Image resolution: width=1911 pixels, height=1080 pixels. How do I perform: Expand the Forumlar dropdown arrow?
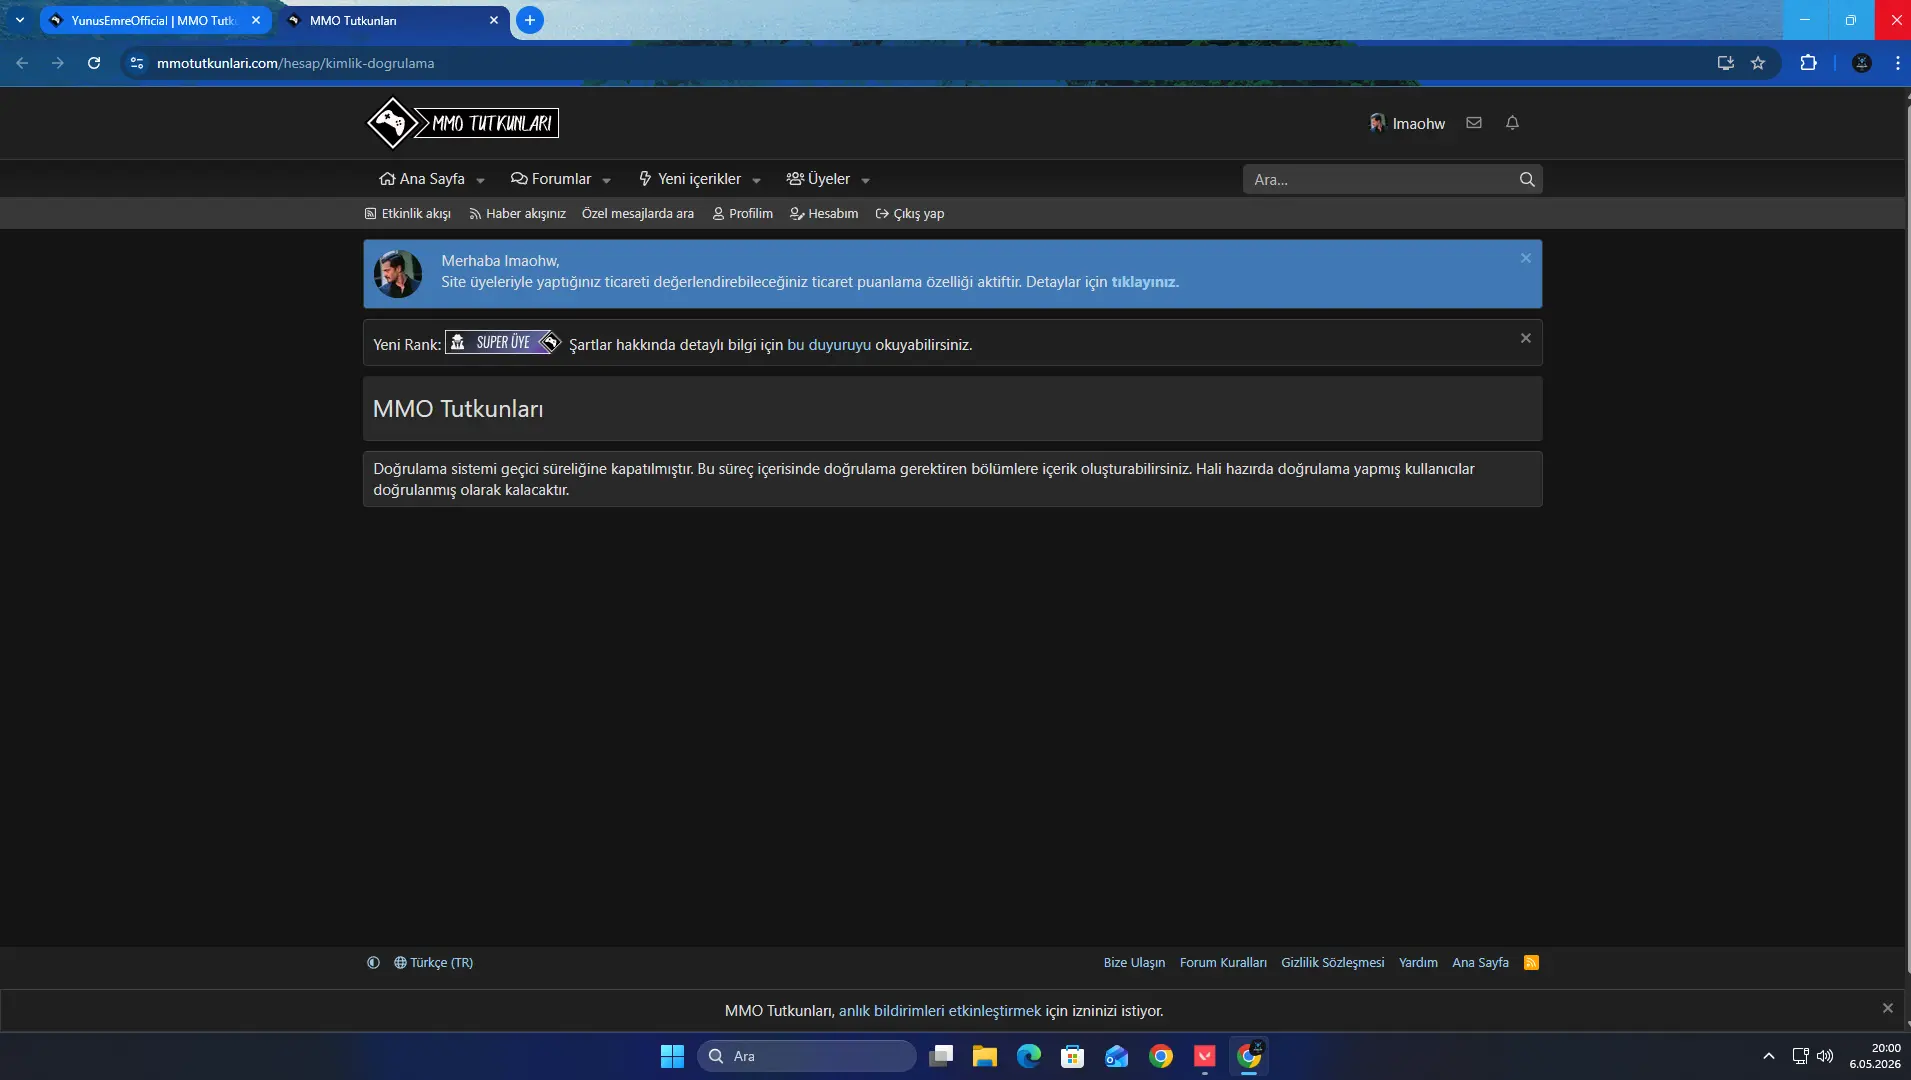click(x=607, y=181)
